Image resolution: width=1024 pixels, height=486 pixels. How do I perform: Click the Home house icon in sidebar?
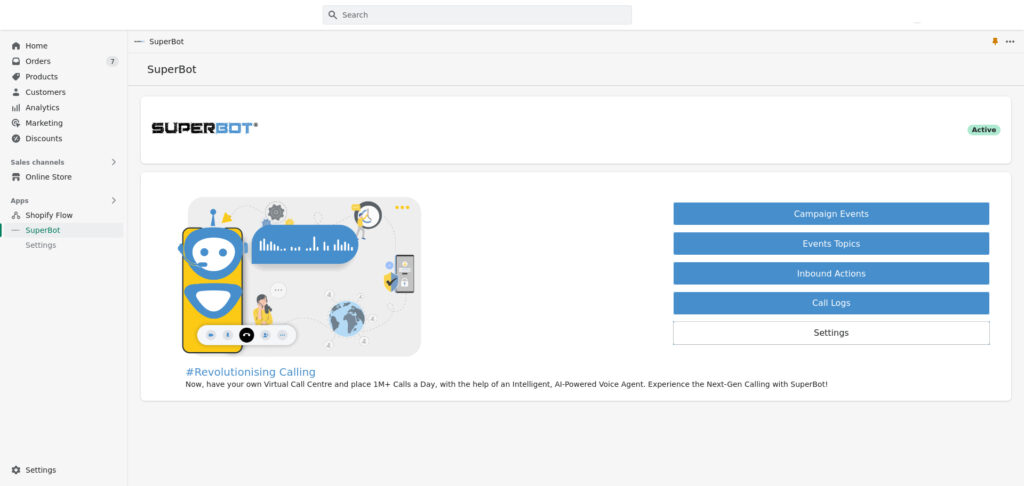16,46
